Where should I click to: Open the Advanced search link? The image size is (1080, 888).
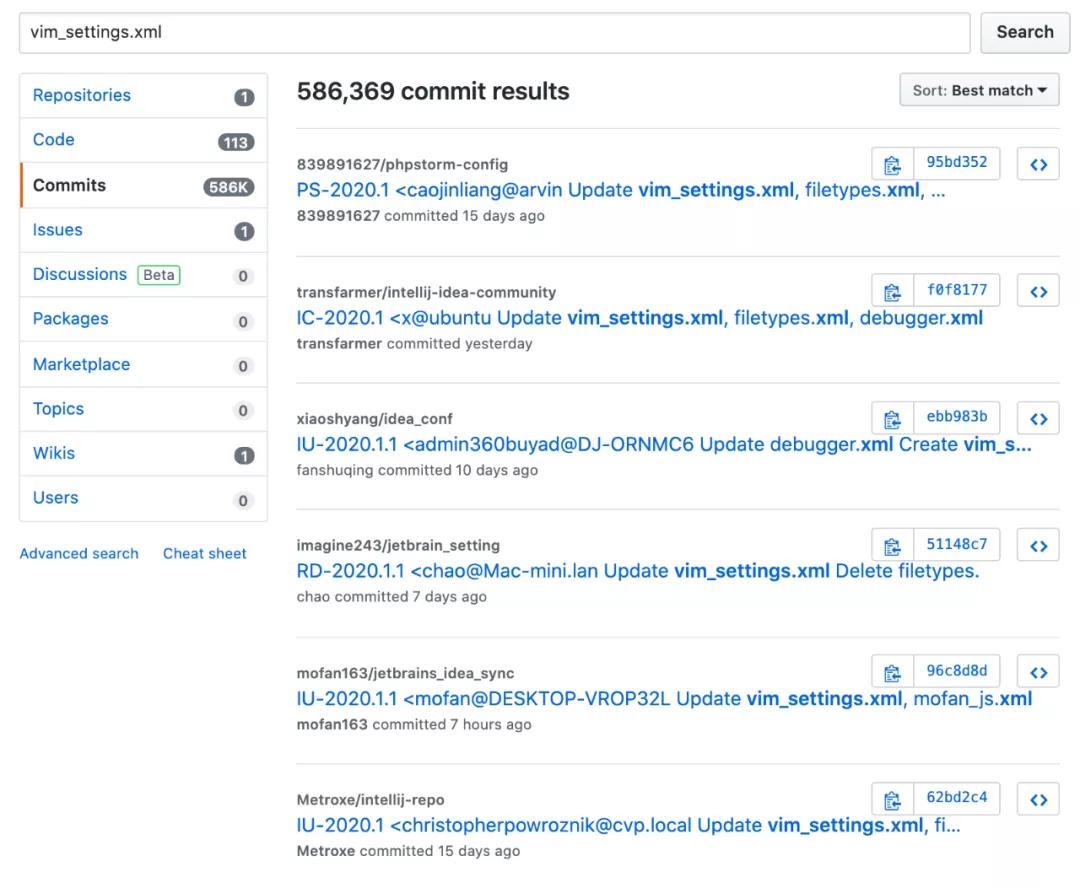pos(79,554)
